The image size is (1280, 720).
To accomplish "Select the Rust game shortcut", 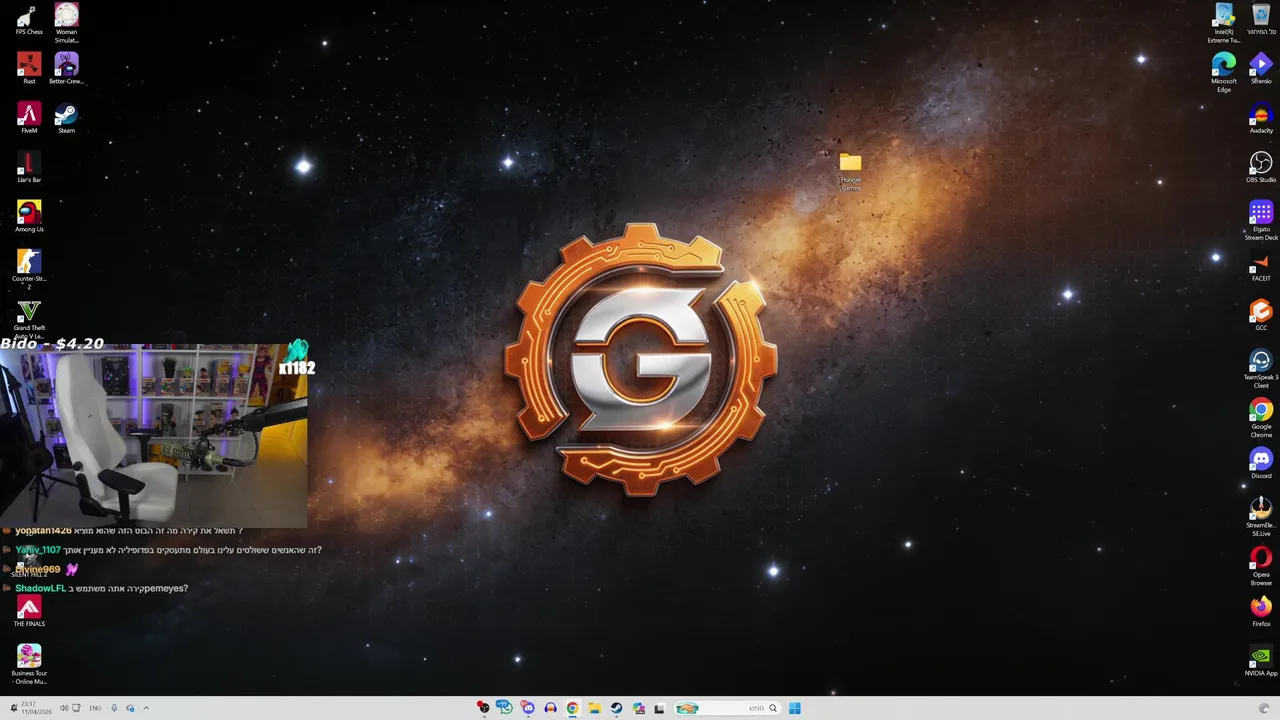I will pyautogui.click(x=29, y=69).
